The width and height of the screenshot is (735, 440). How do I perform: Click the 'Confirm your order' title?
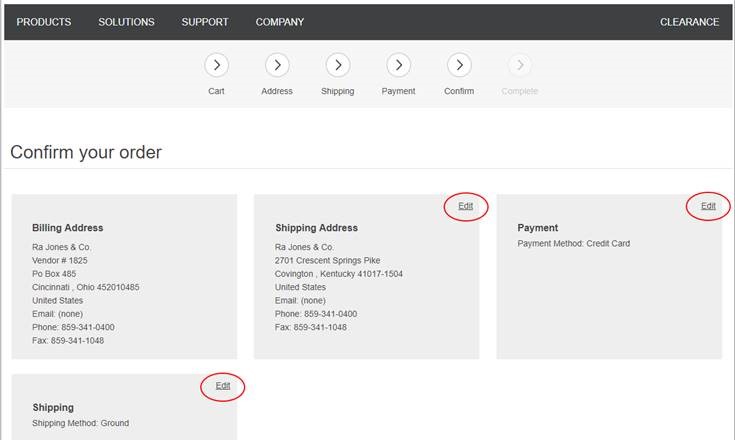86,152
